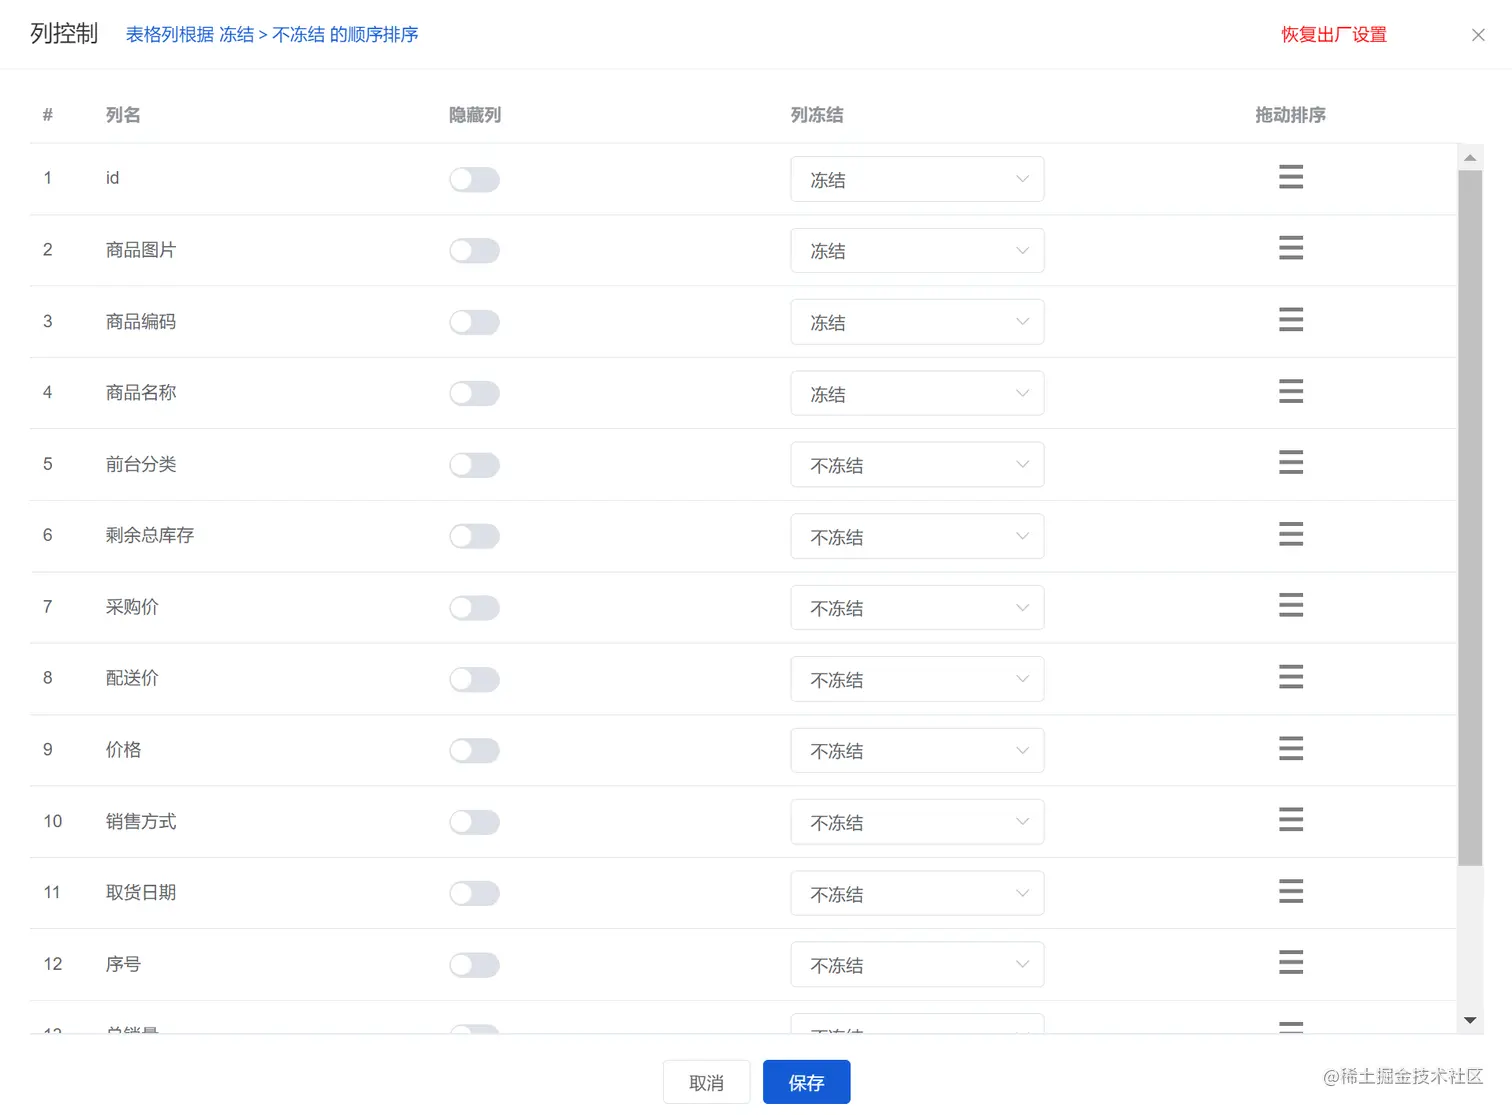Click drag handle of 剩余总库存 row
1512x1115 pixels.
pos(1291,534)
